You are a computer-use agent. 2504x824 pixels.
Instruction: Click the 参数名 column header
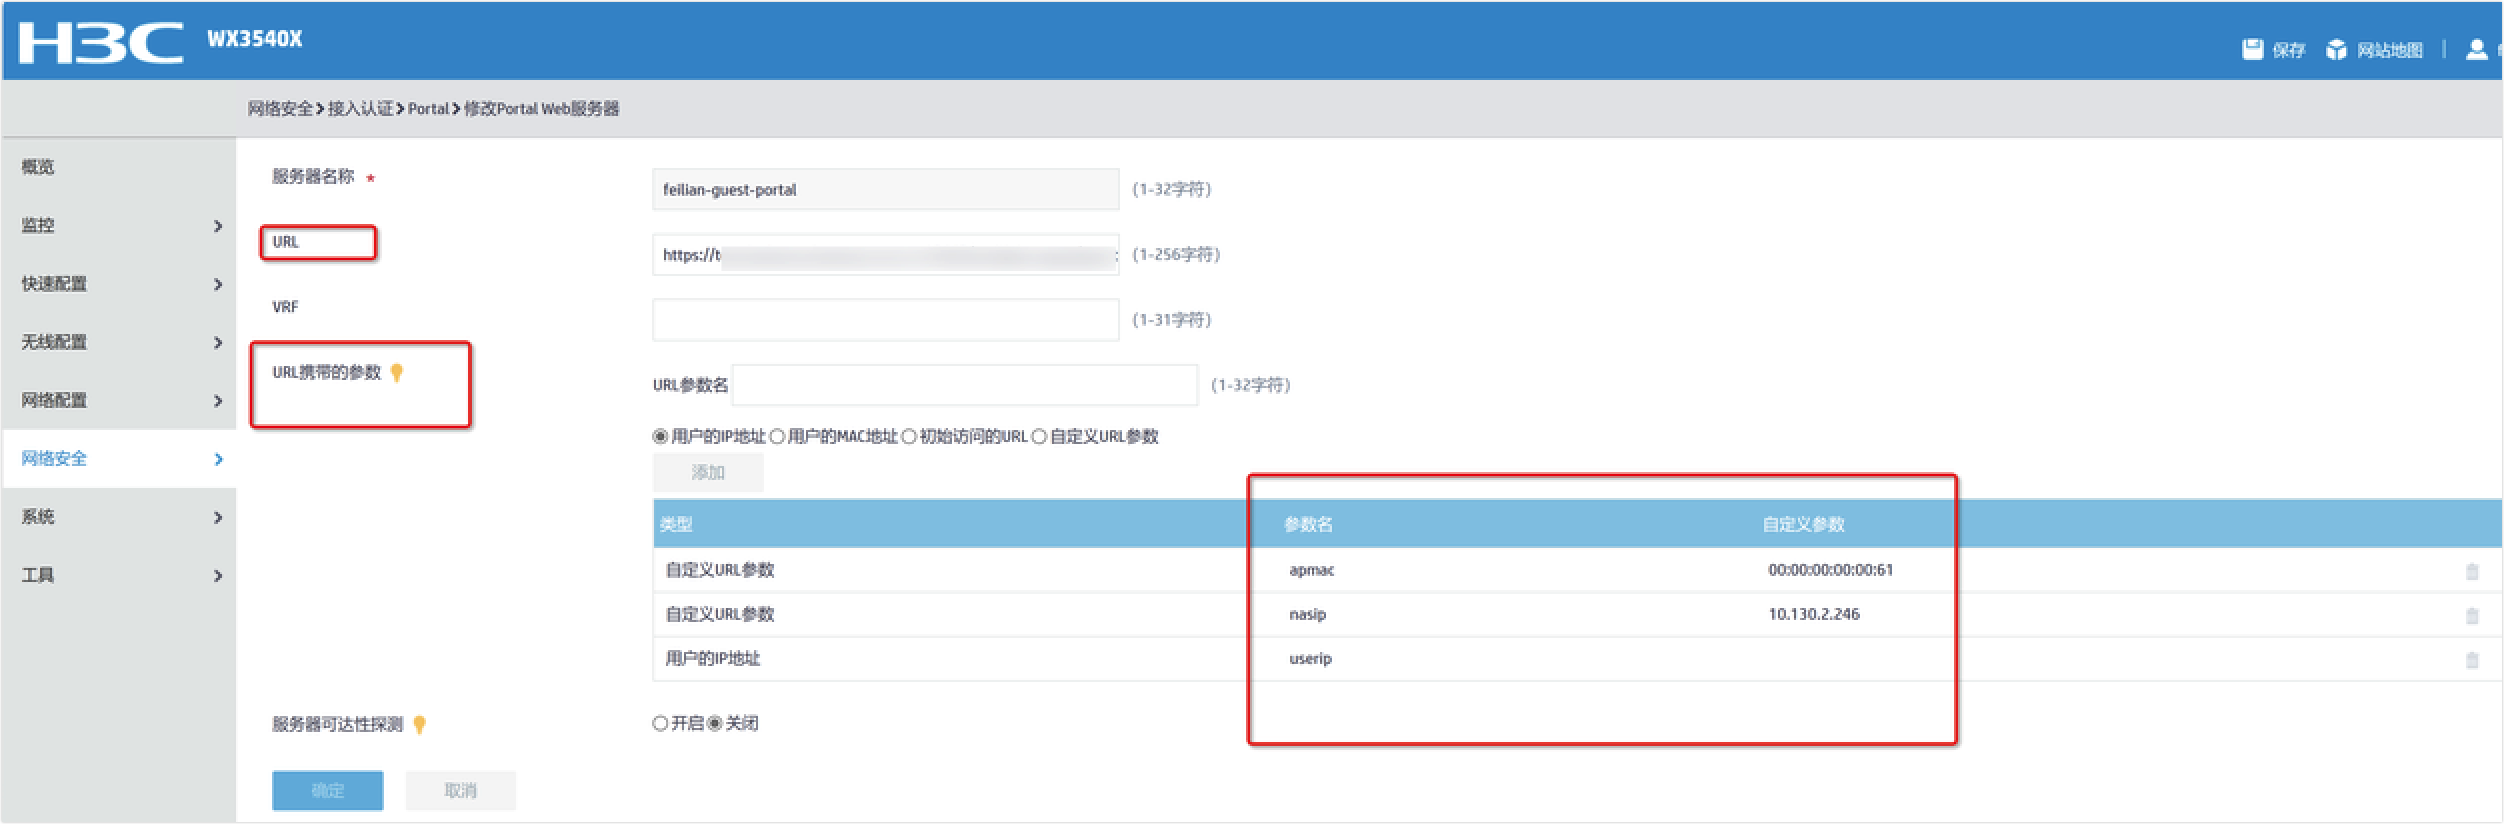click(x=1308, y=525)
